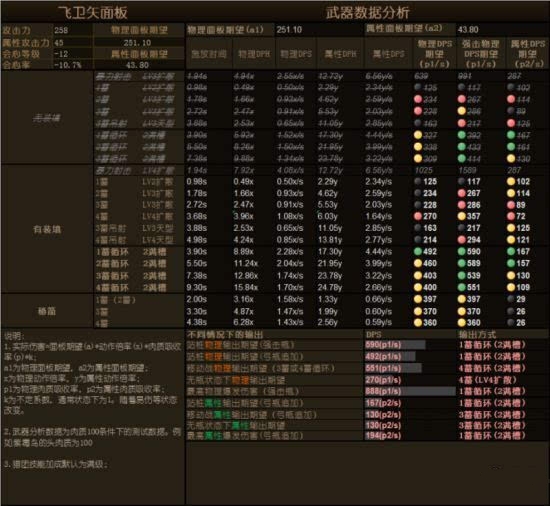Click the green dot beside 492 in table
The height and width of the screenshot is (506, 550).
click(417, 251)
